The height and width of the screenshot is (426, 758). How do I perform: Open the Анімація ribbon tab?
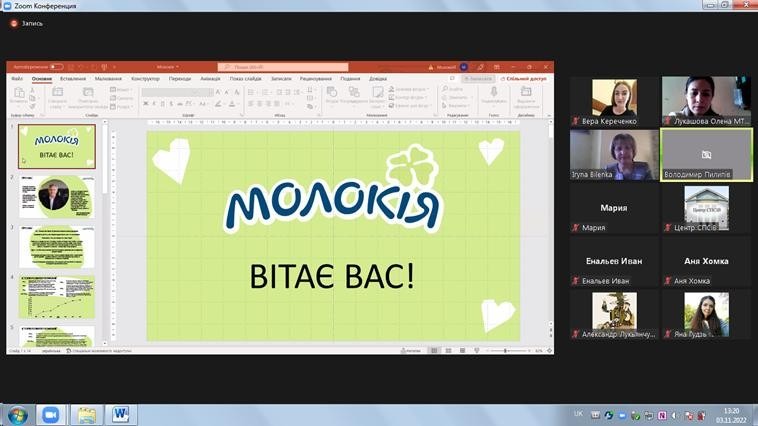click(210, 78)
